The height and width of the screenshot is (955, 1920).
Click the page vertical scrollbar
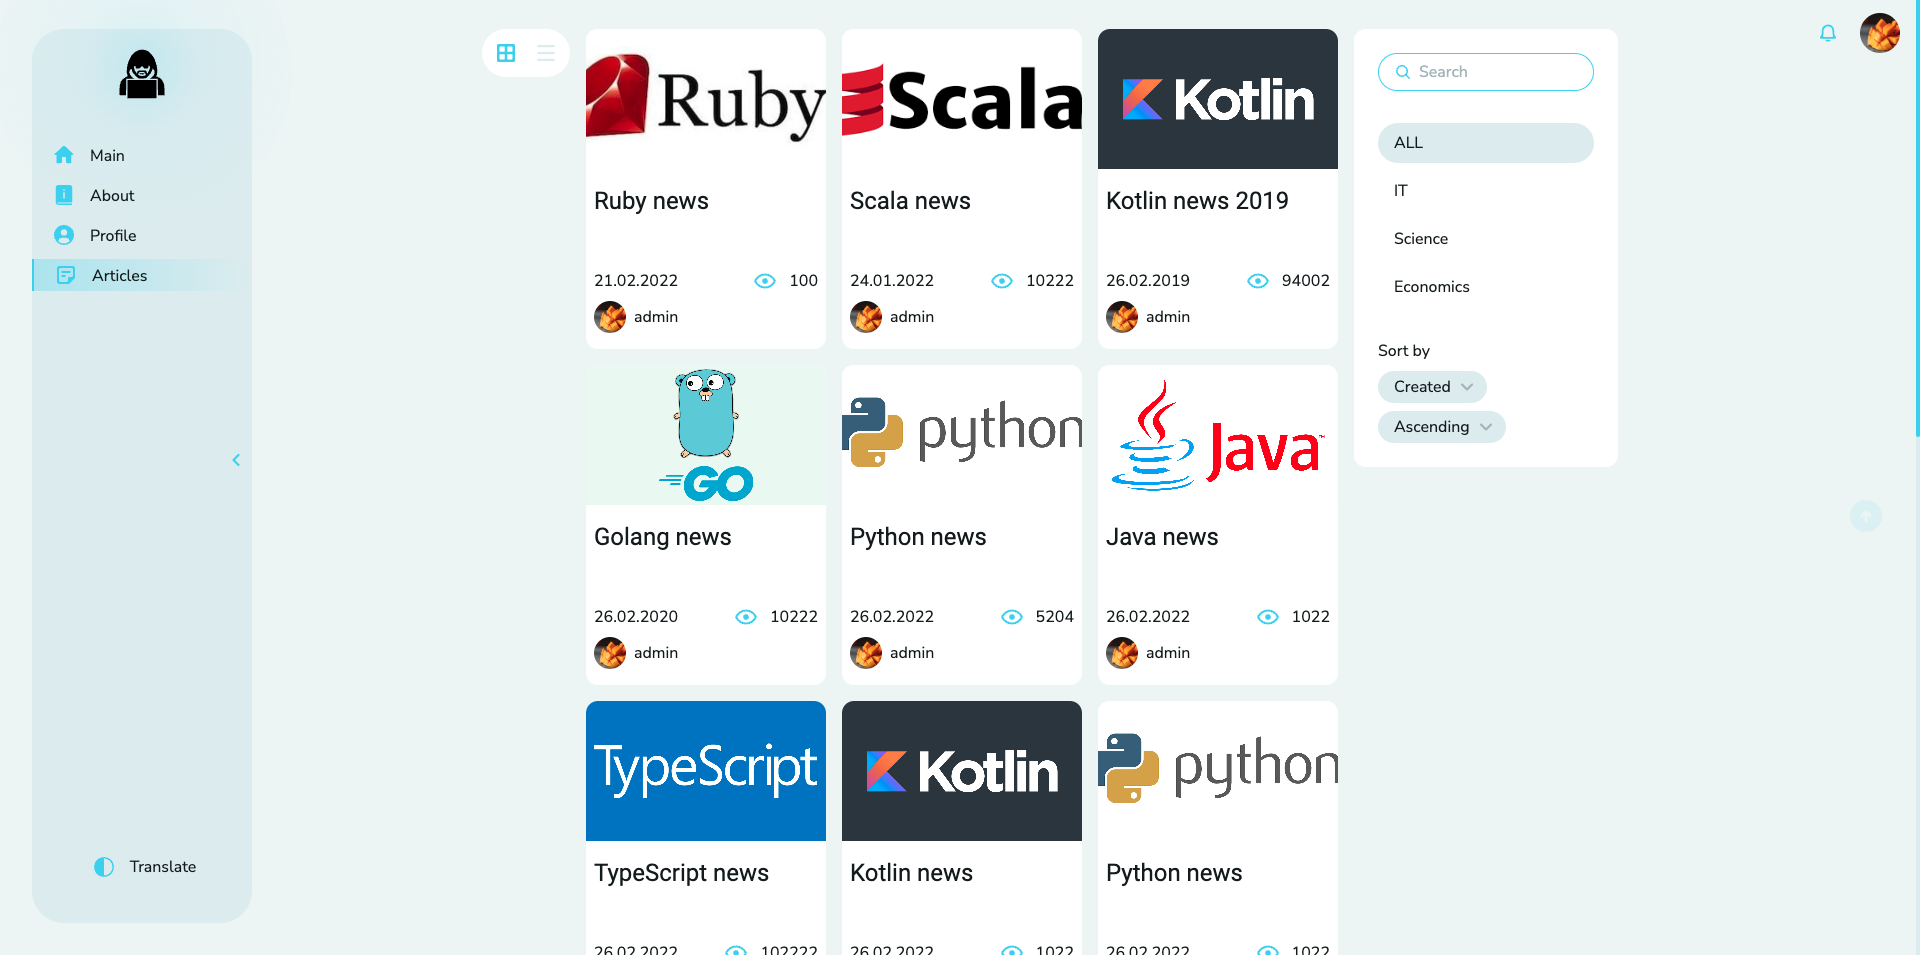(1917, 218)
